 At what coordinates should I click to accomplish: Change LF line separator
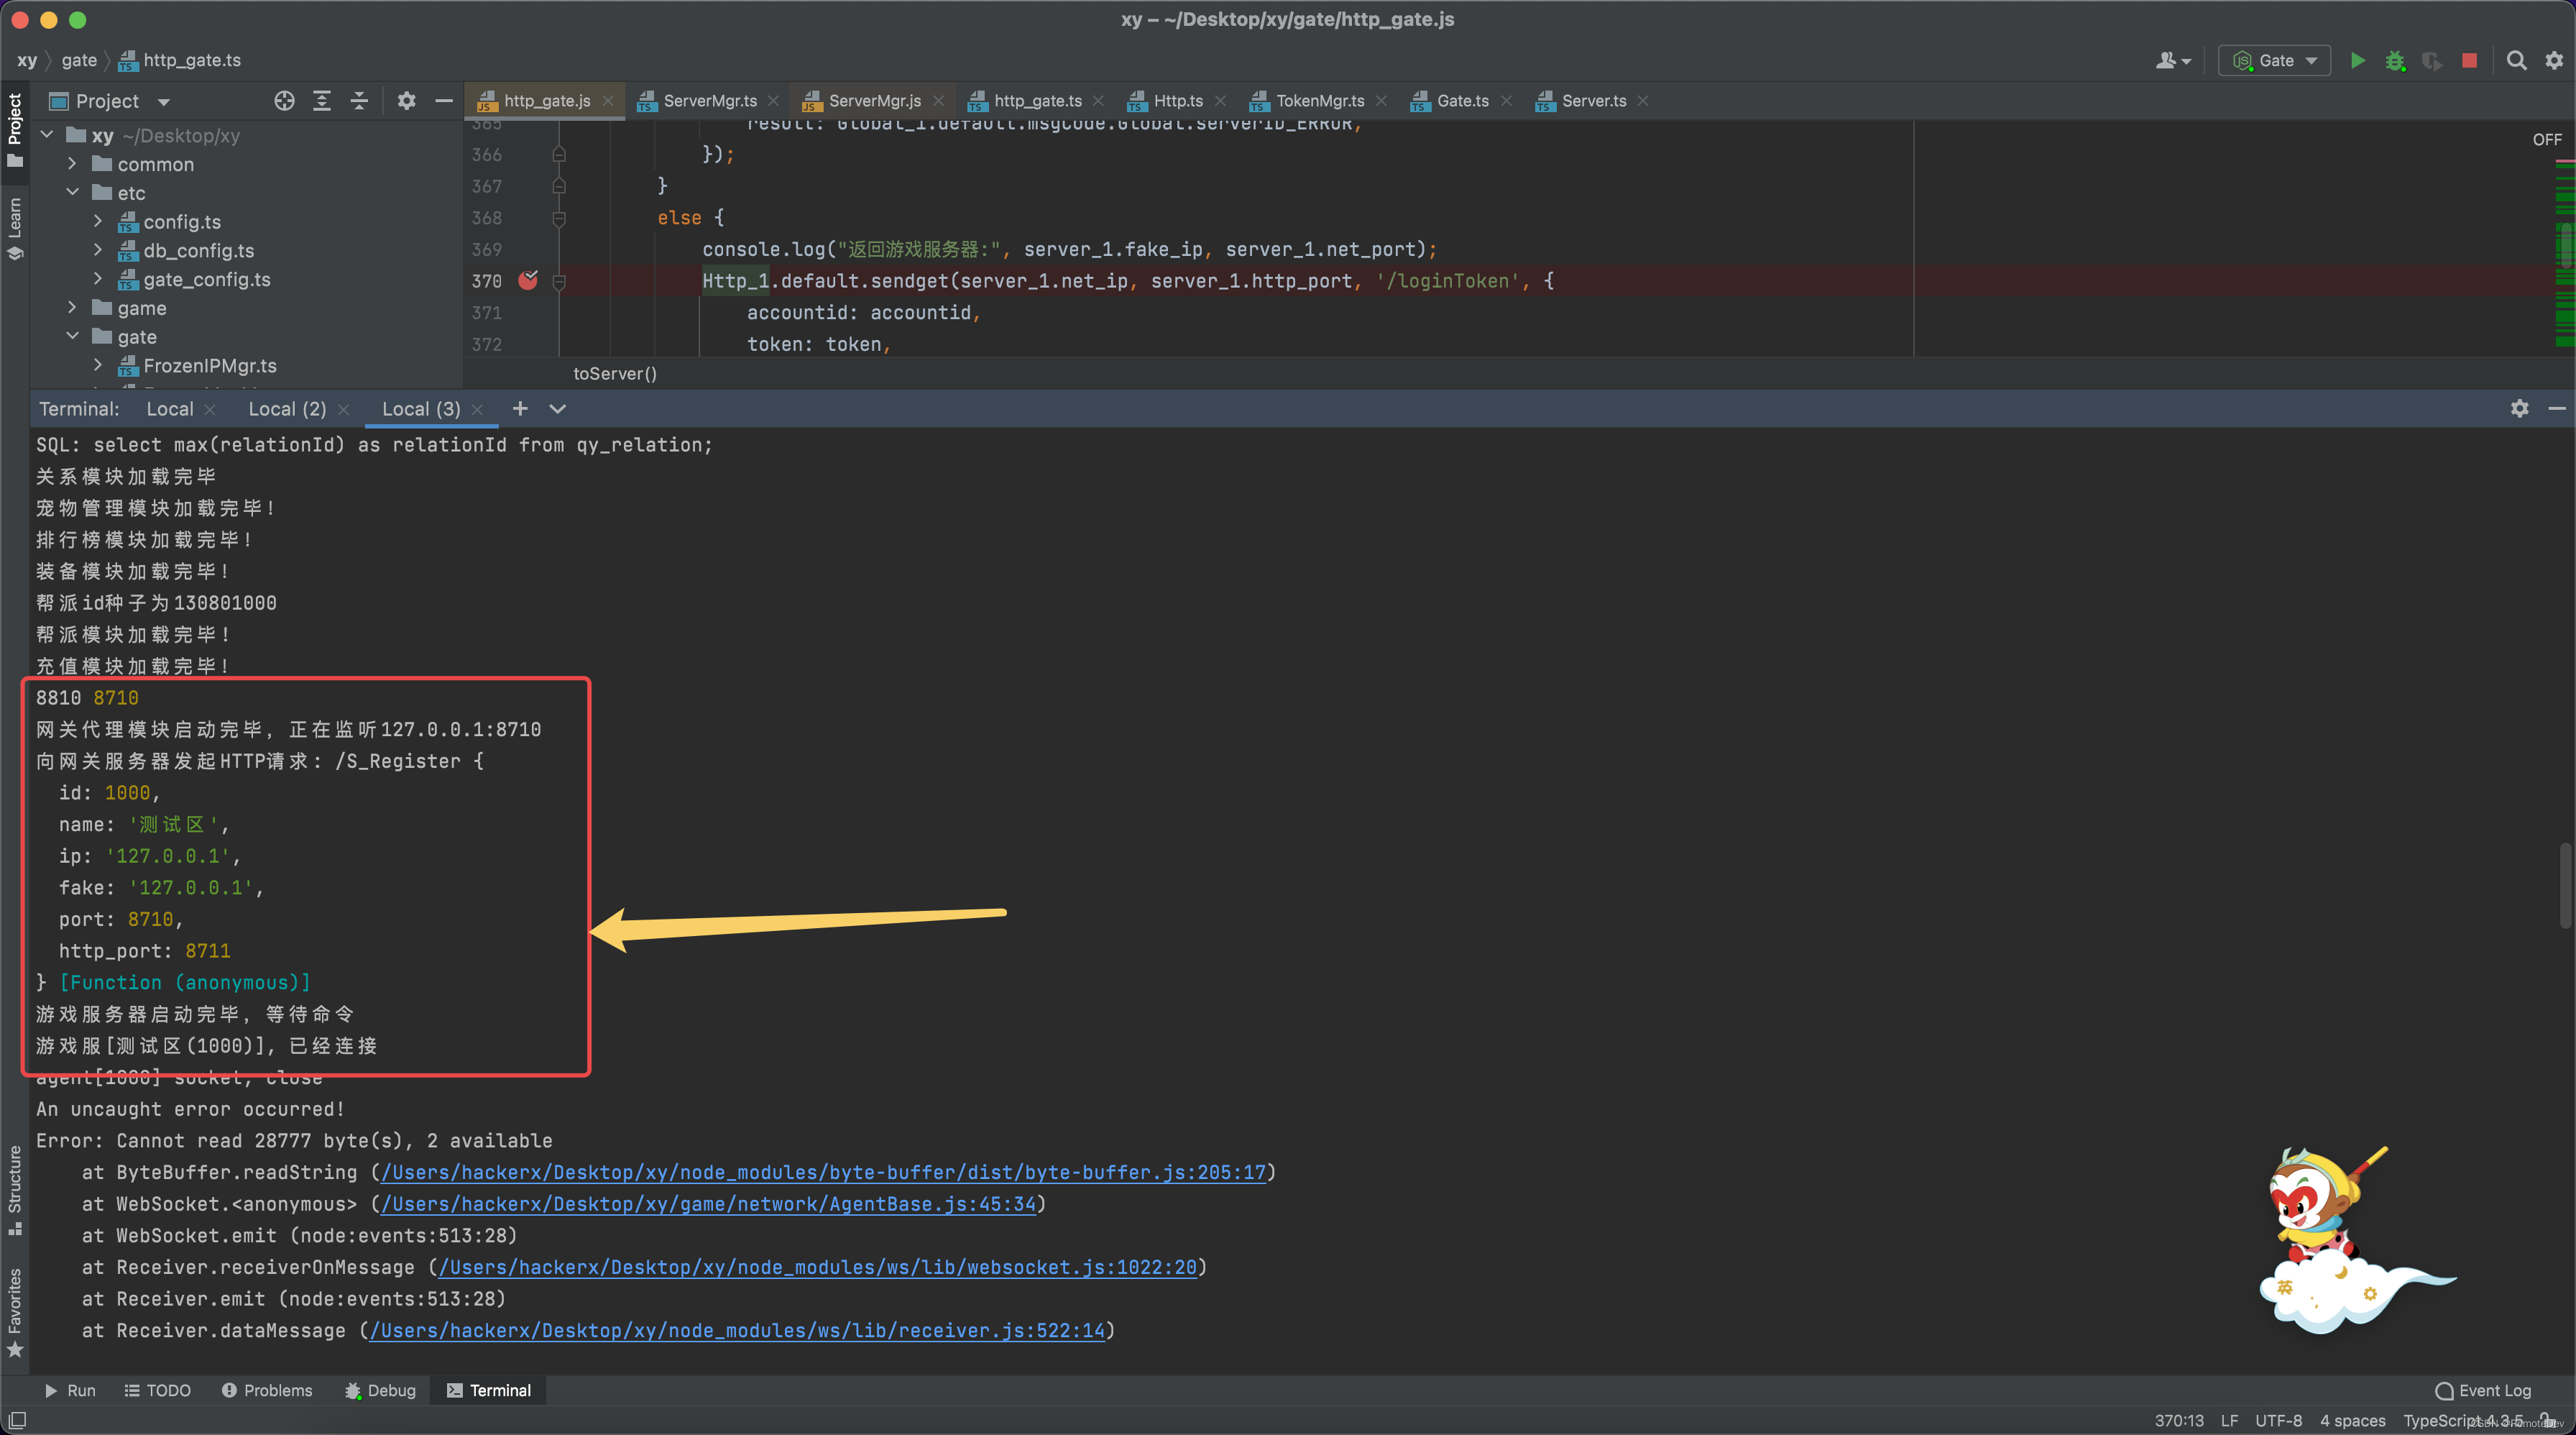tap(2229, 1420)
